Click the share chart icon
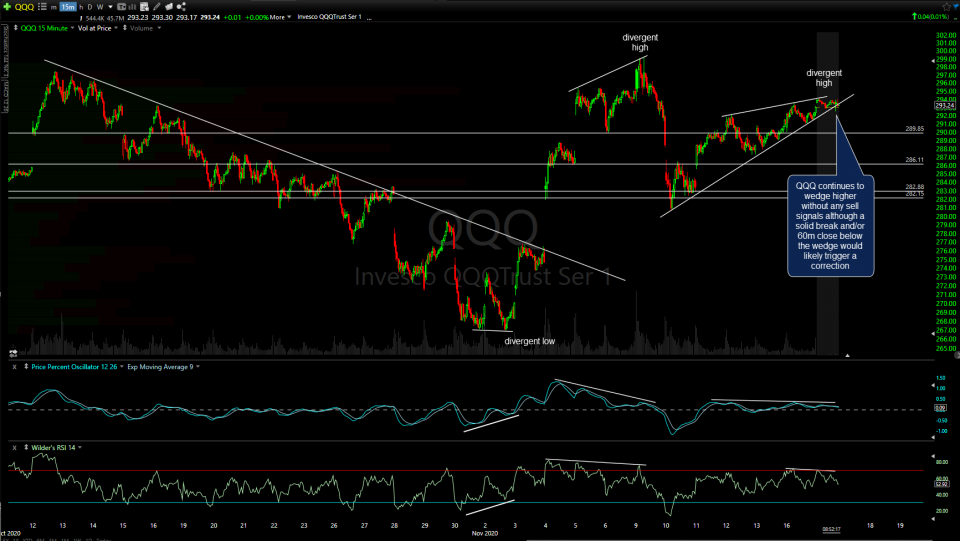Viewport: 960px width, 541px height. coord(181,7)
